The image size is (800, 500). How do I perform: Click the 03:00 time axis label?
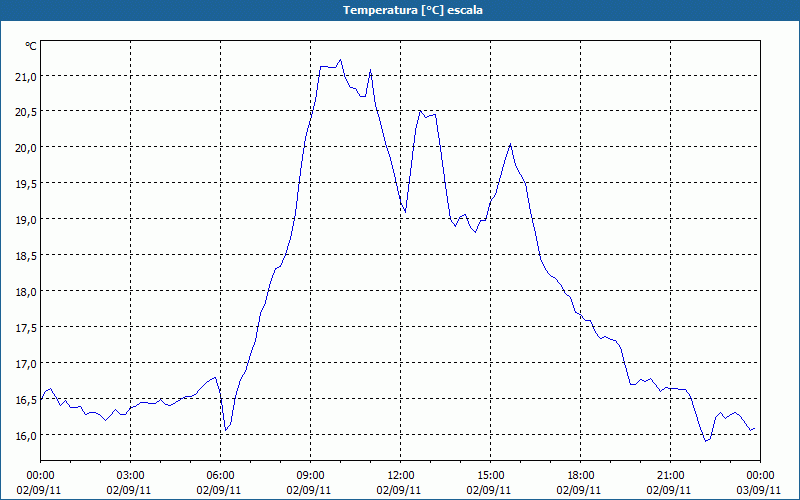131,476
